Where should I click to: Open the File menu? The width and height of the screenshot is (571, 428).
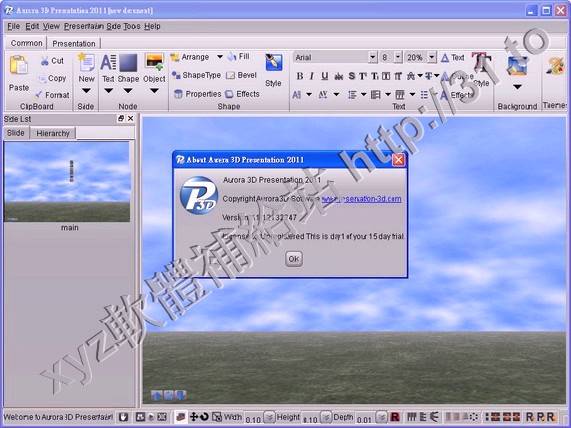tap(13, 26)
